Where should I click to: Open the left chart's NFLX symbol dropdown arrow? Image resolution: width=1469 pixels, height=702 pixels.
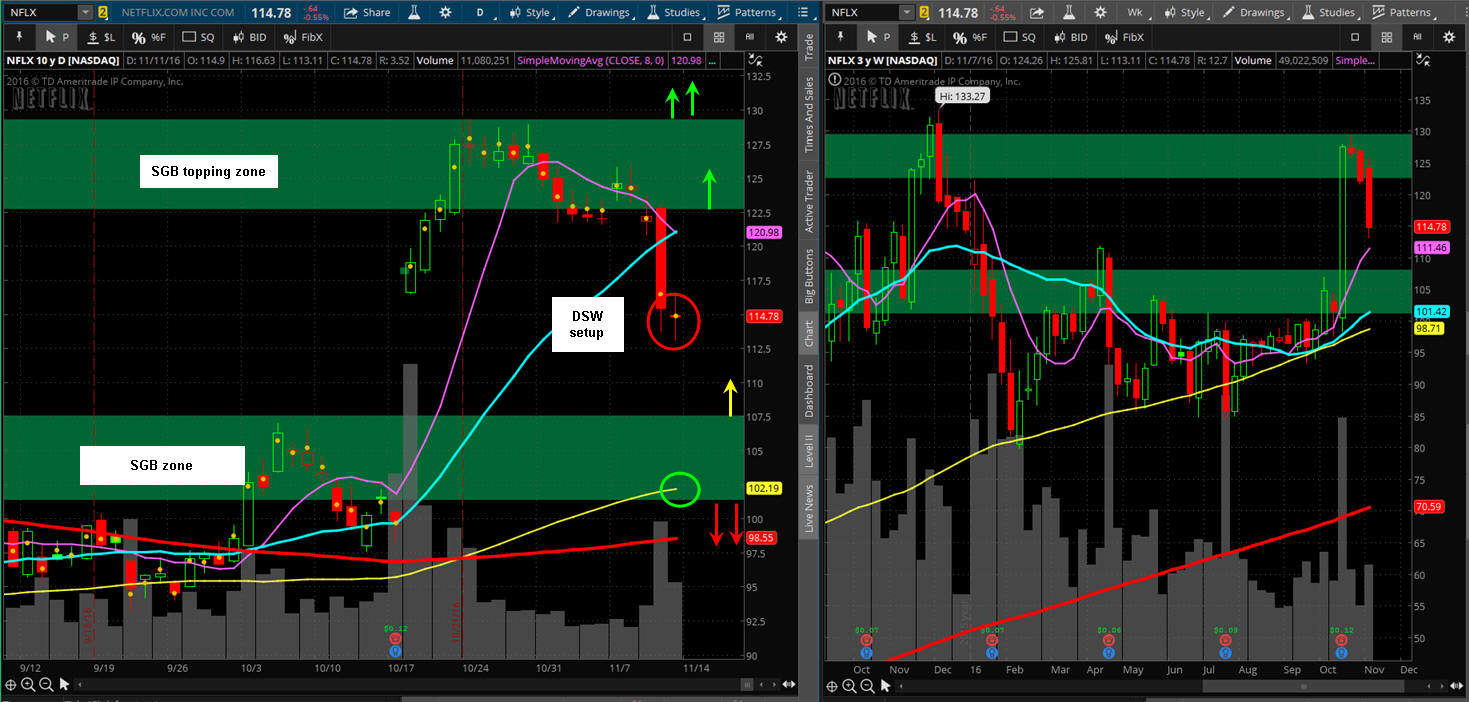(84, 13)
